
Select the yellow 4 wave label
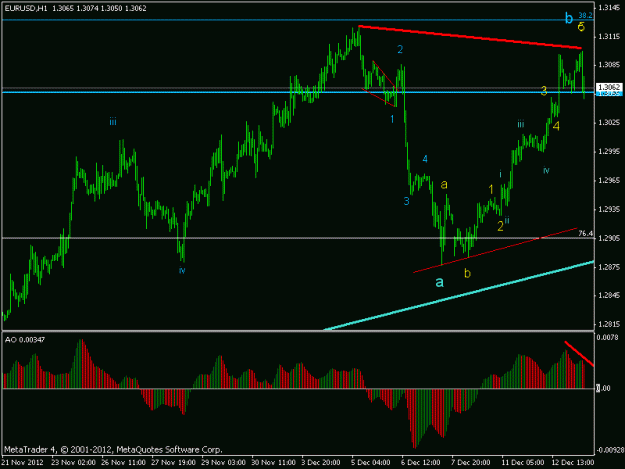[x=556, y=126]
